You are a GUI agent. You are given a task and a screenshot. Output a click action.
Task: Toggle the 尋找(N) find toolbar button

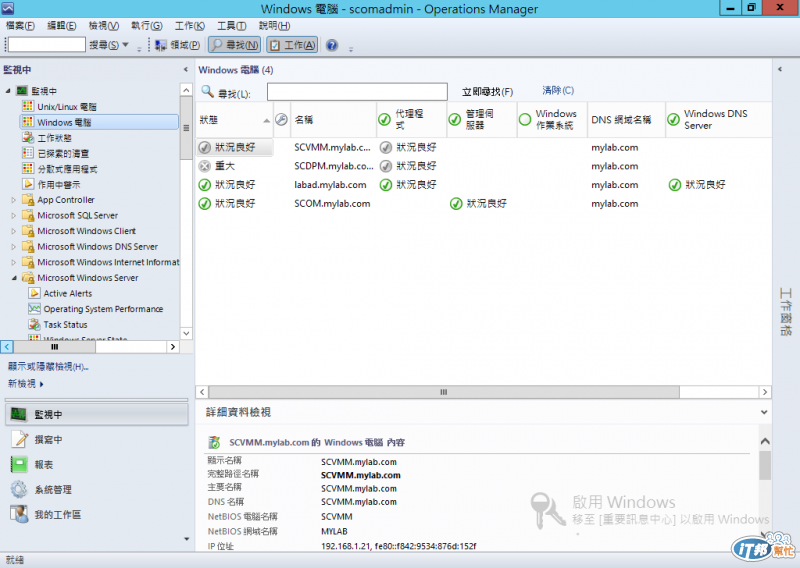[235, 45]
